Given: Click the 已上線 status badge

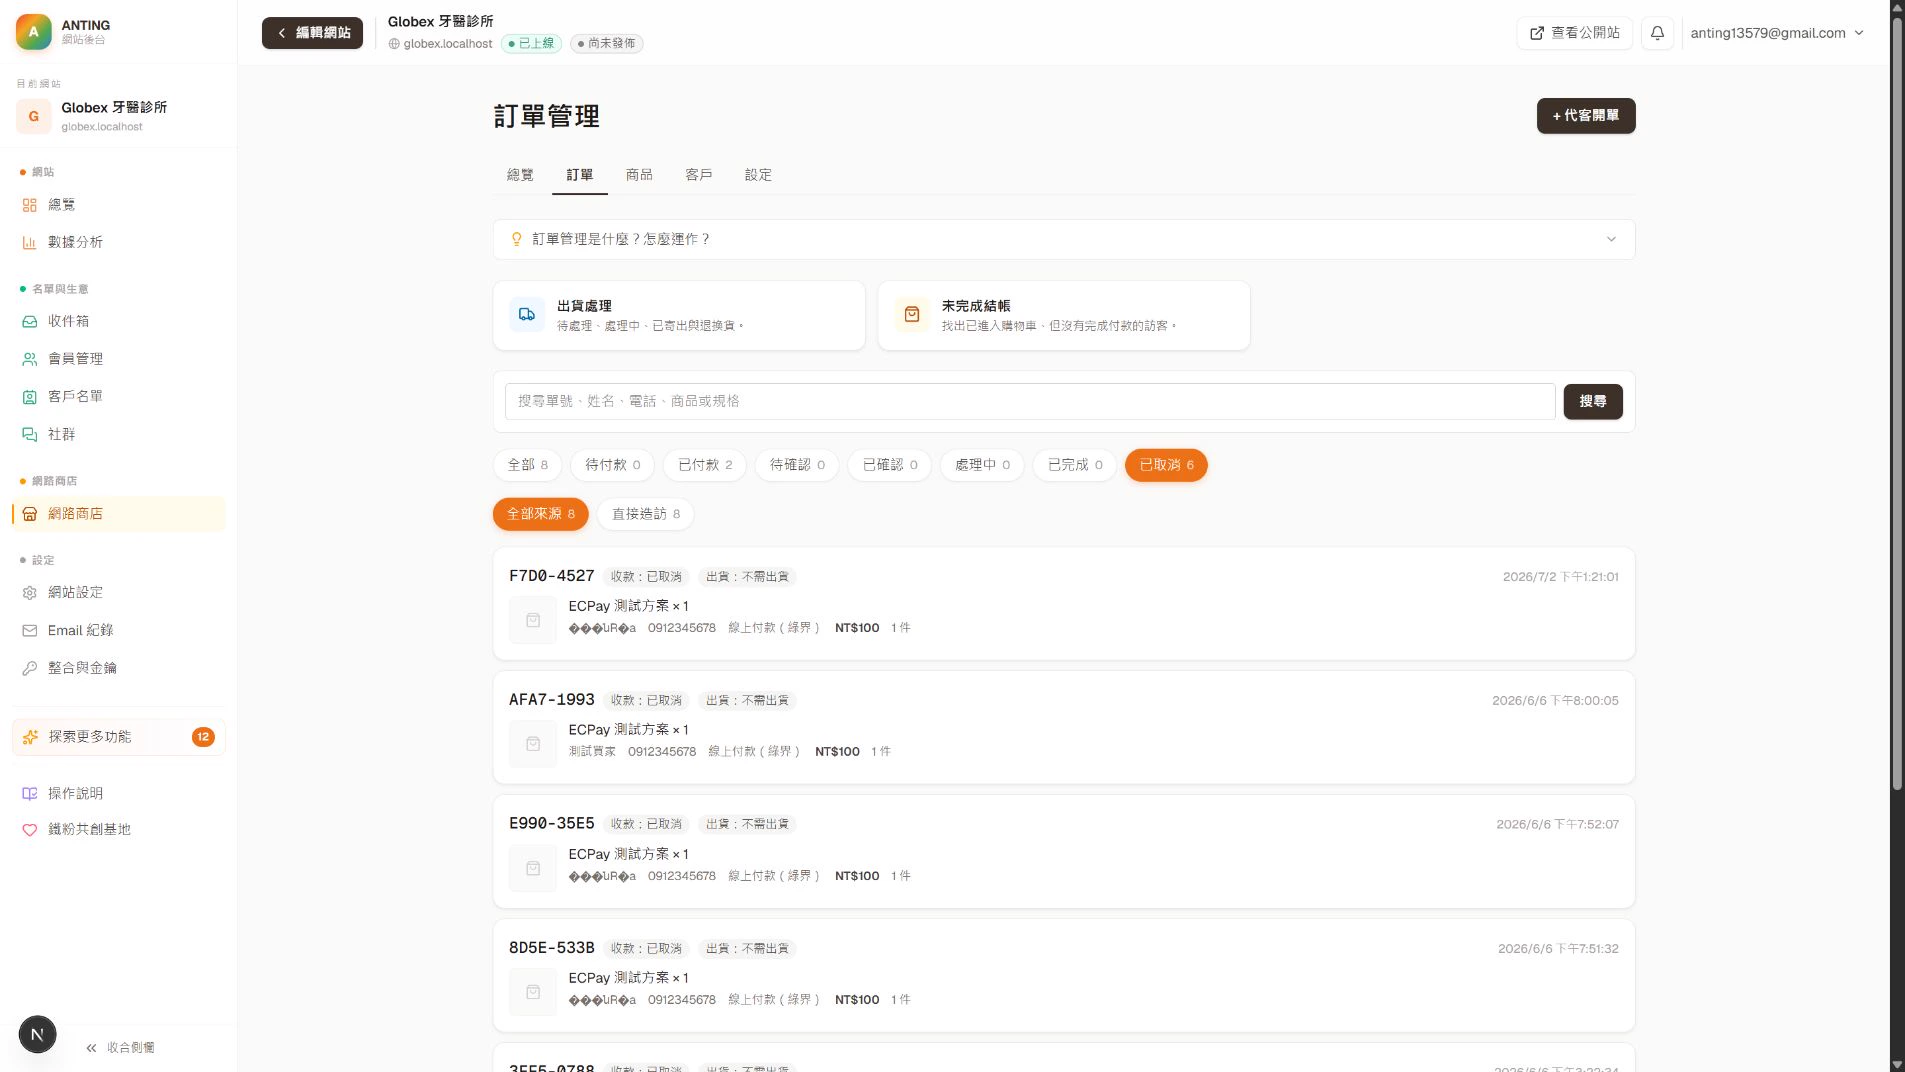Looking at the screenshot, I should pyautogui.click(x=532, y=44).
